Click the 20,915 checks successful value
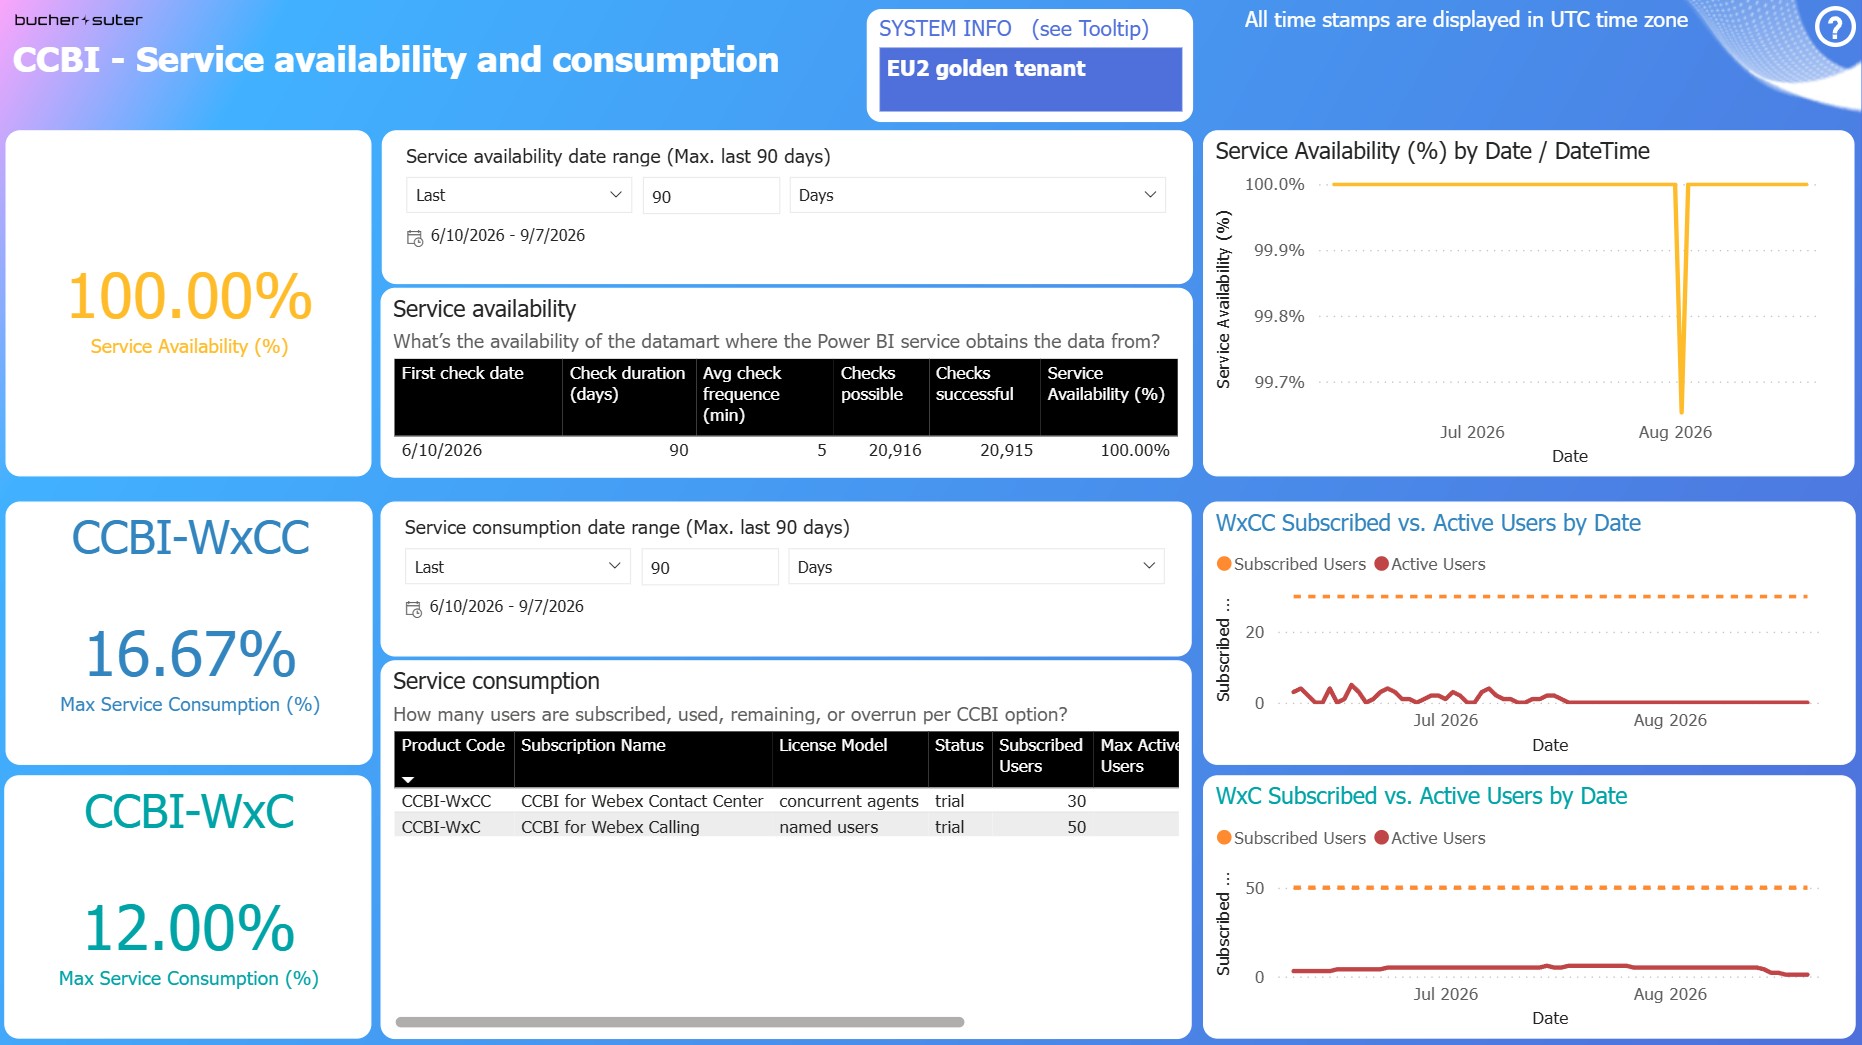This screenshot has height=1045, width=1862. click(1006, 450)
